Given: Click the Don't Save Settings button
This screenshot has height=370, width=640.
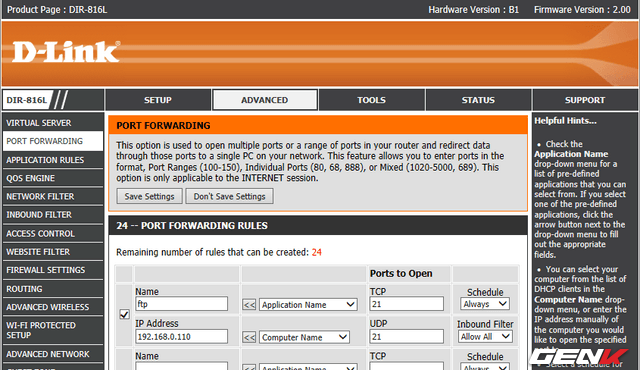Looking at the screenshot, I should tap(229, 196).
